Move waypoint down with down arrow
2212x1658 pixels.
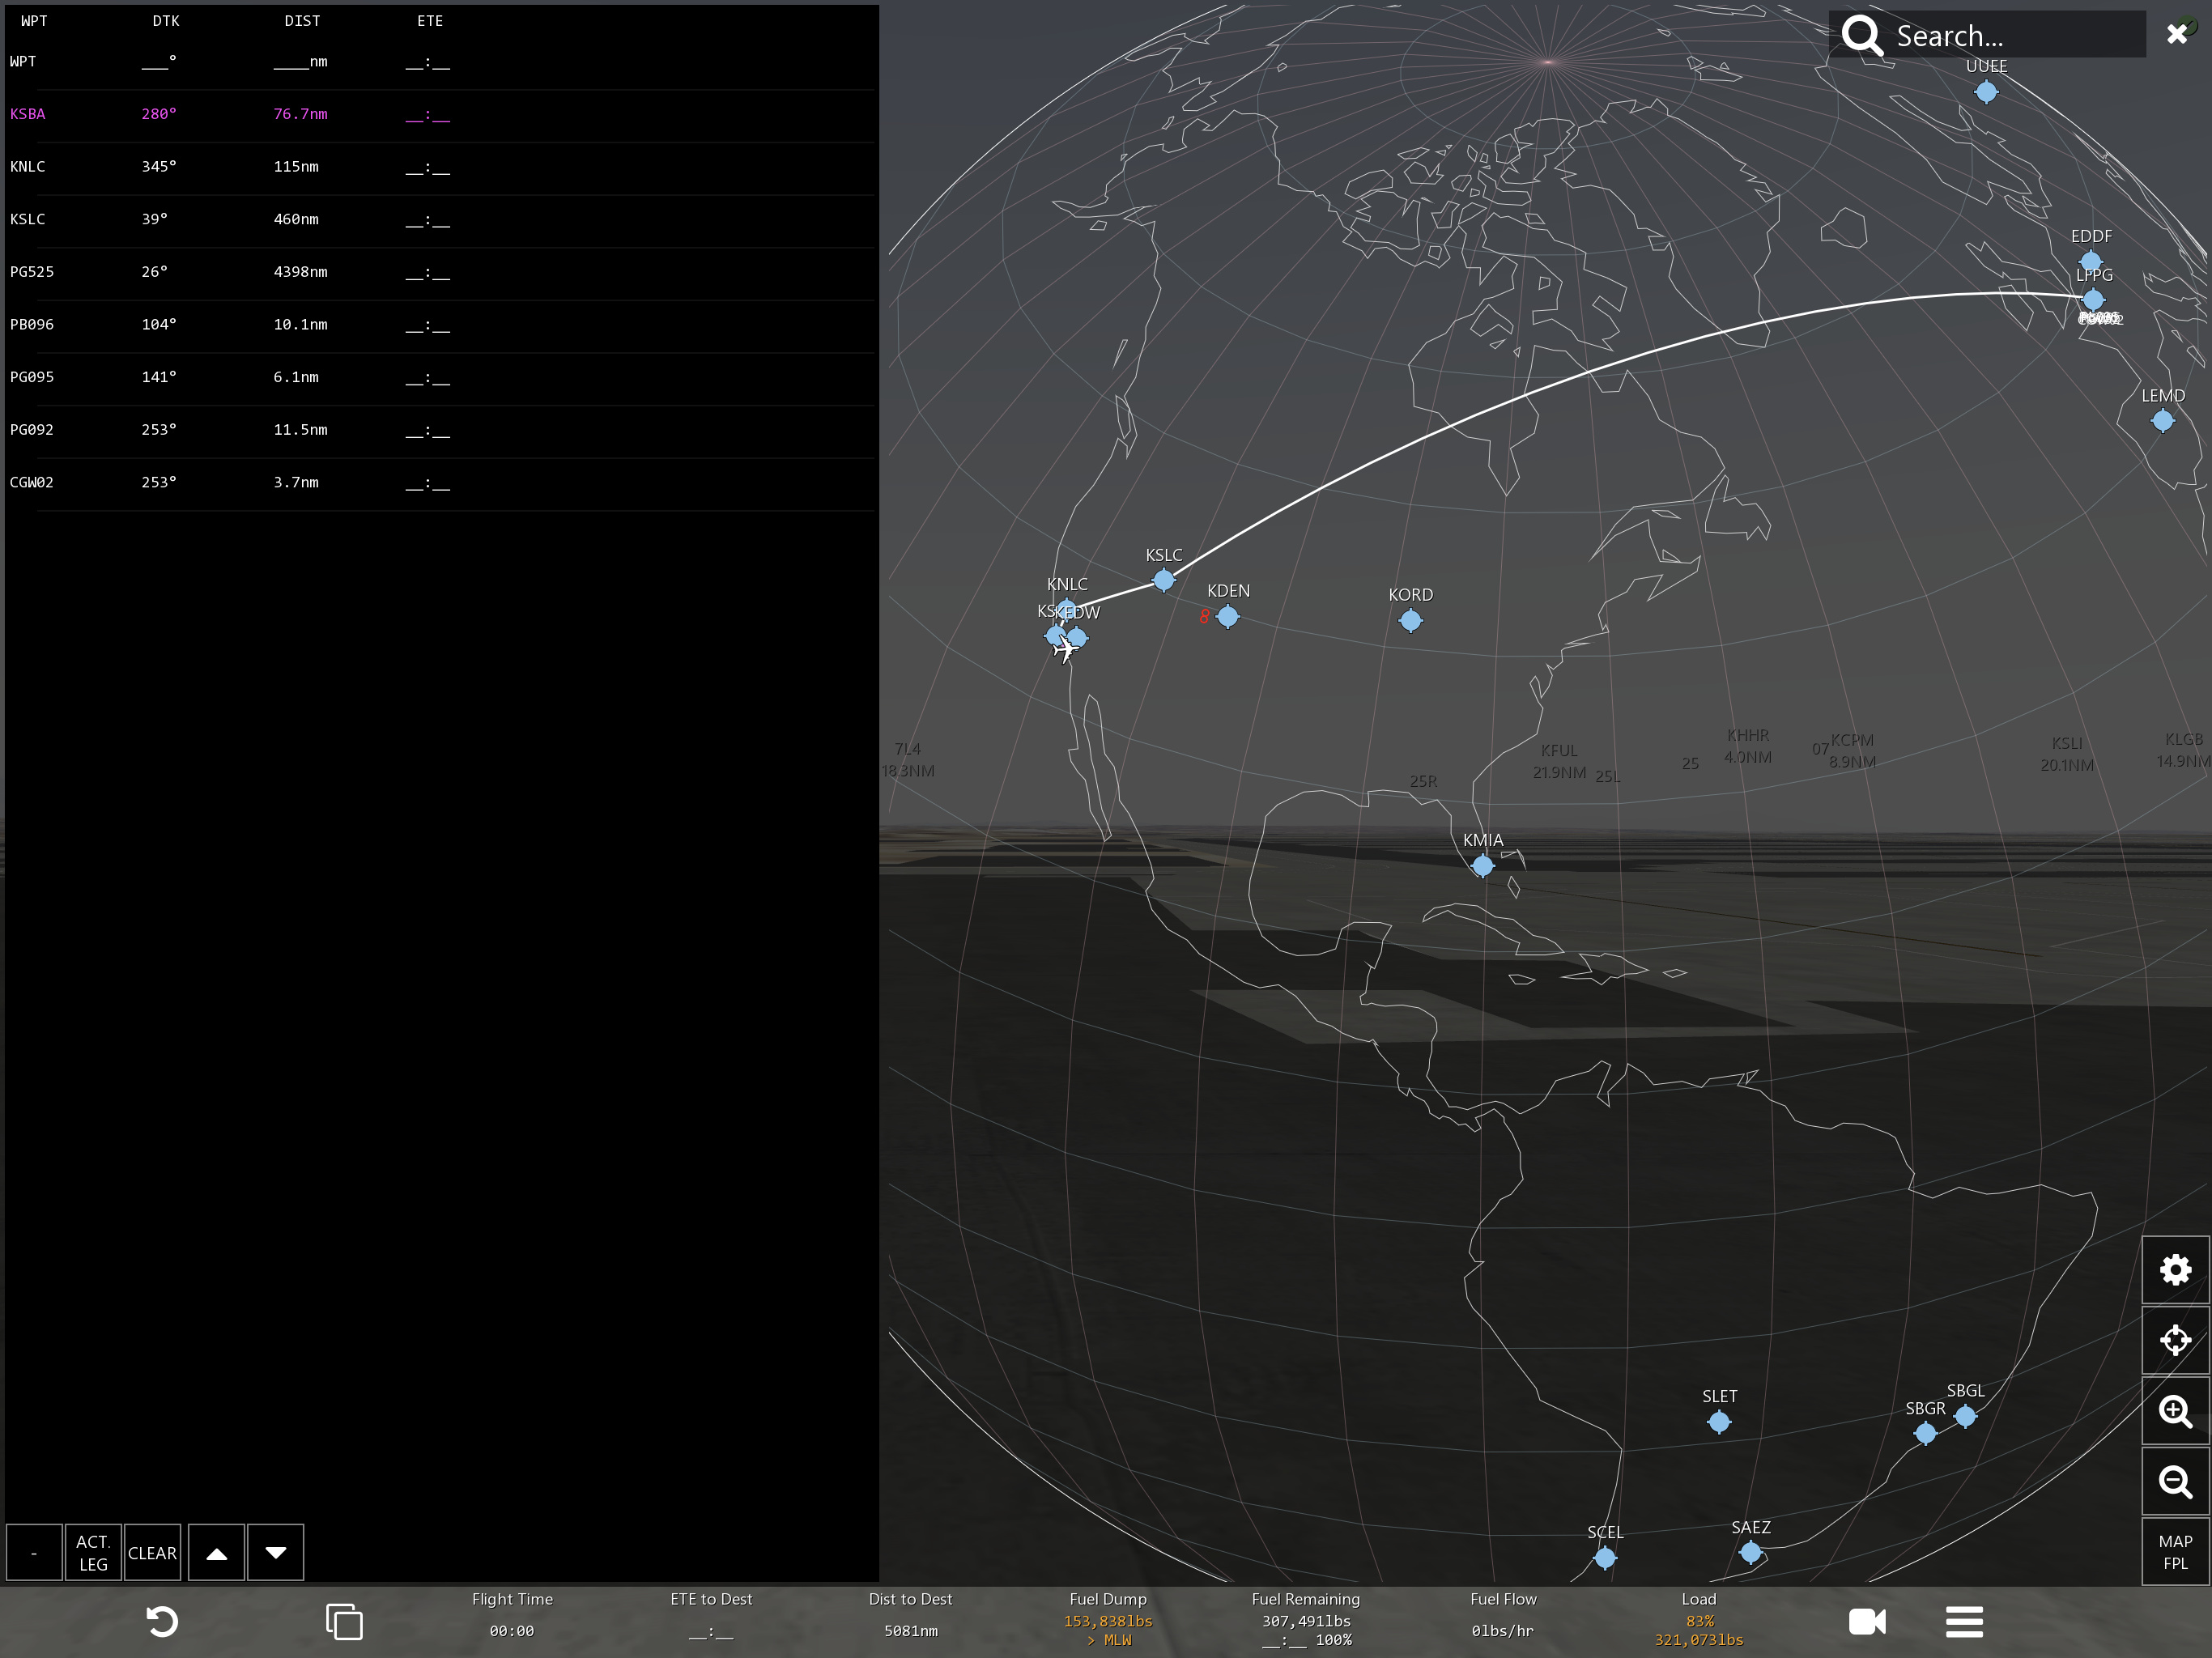point(276,1552)
